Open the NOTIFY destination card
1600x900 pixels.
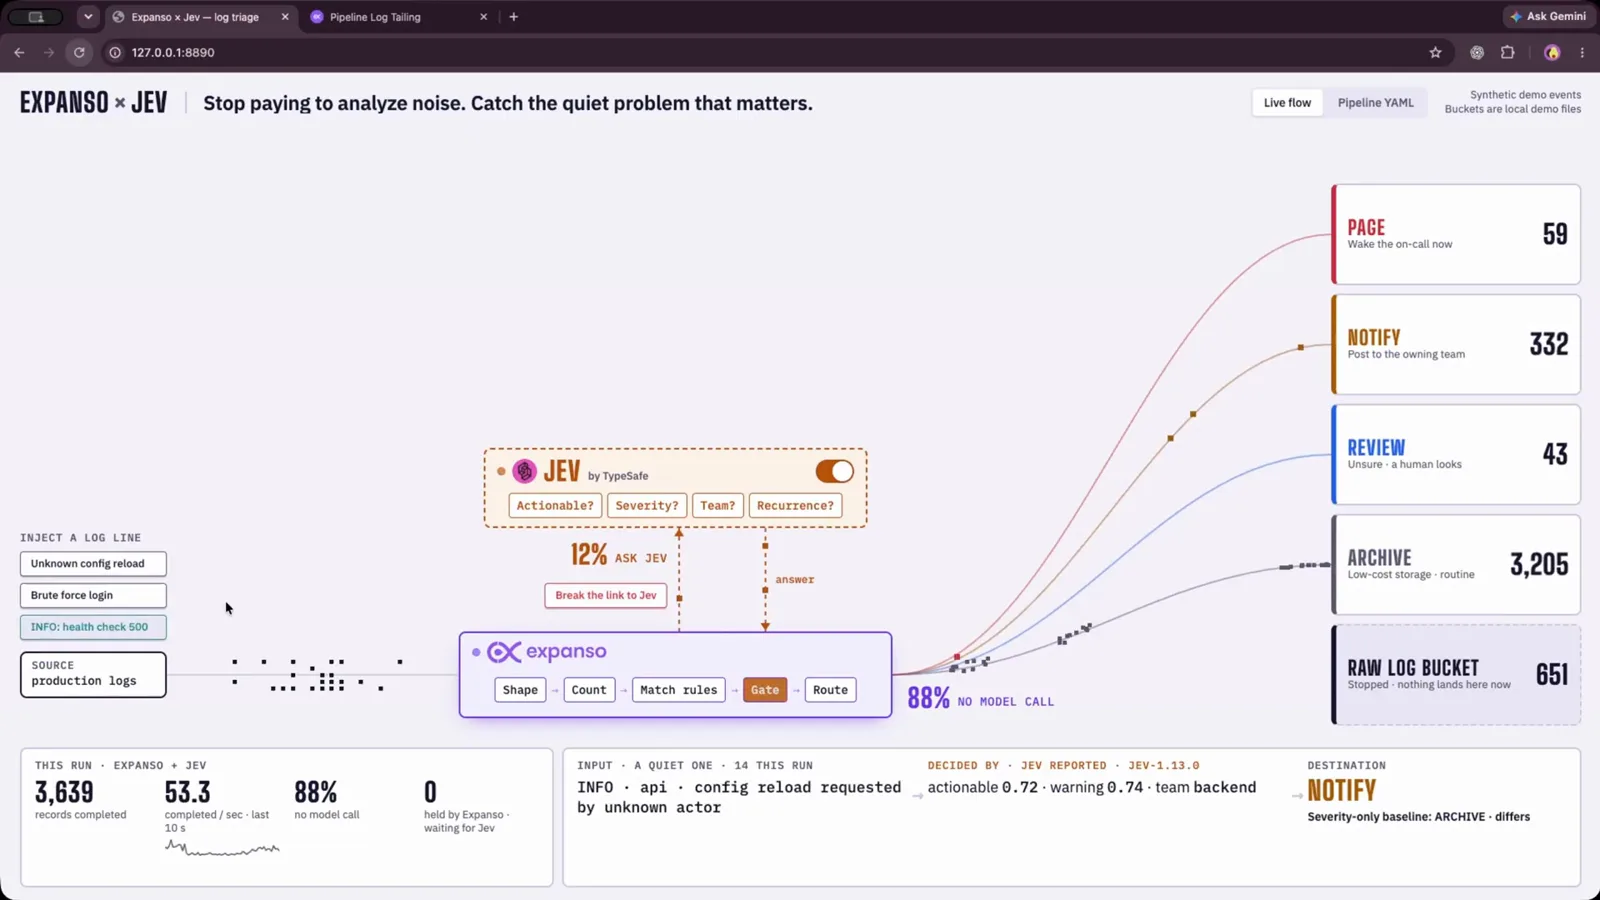[1456, 344]
